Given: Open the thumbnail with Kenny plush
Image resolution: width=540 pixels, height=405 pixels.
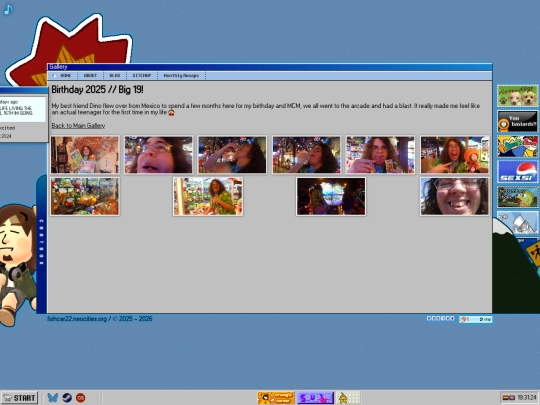Looking at the screenshot, I should click(455, 155).
